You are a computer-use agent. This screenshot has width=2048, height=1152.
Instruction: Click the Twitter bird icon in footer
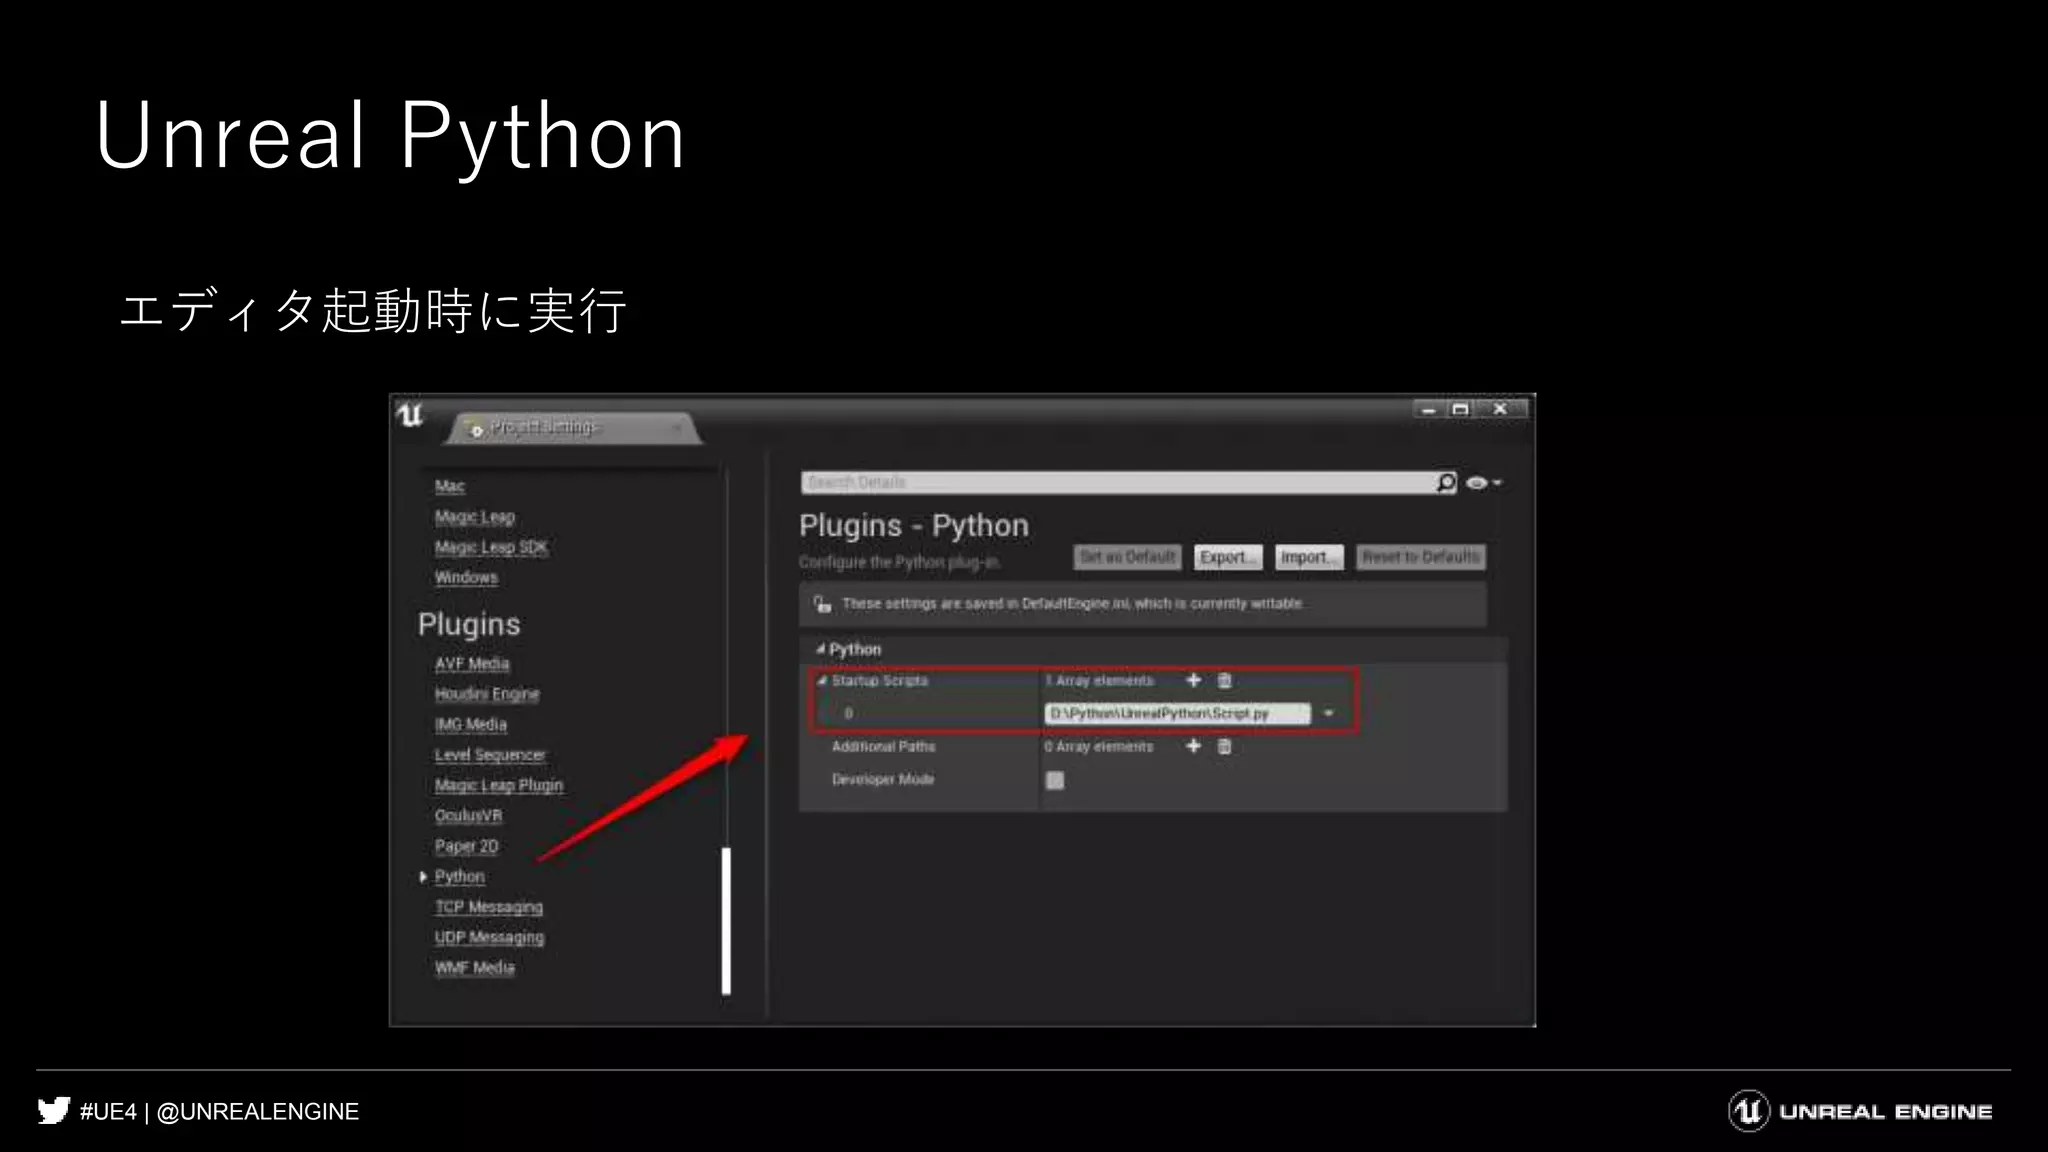(53, 1111)
